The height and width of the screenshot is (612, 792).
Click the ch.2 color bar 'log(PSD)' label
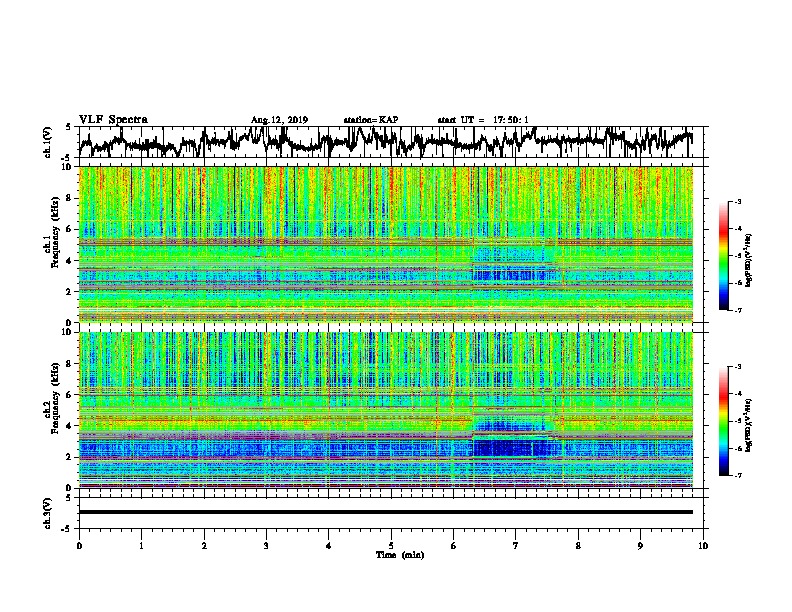[x=749, y=426]
